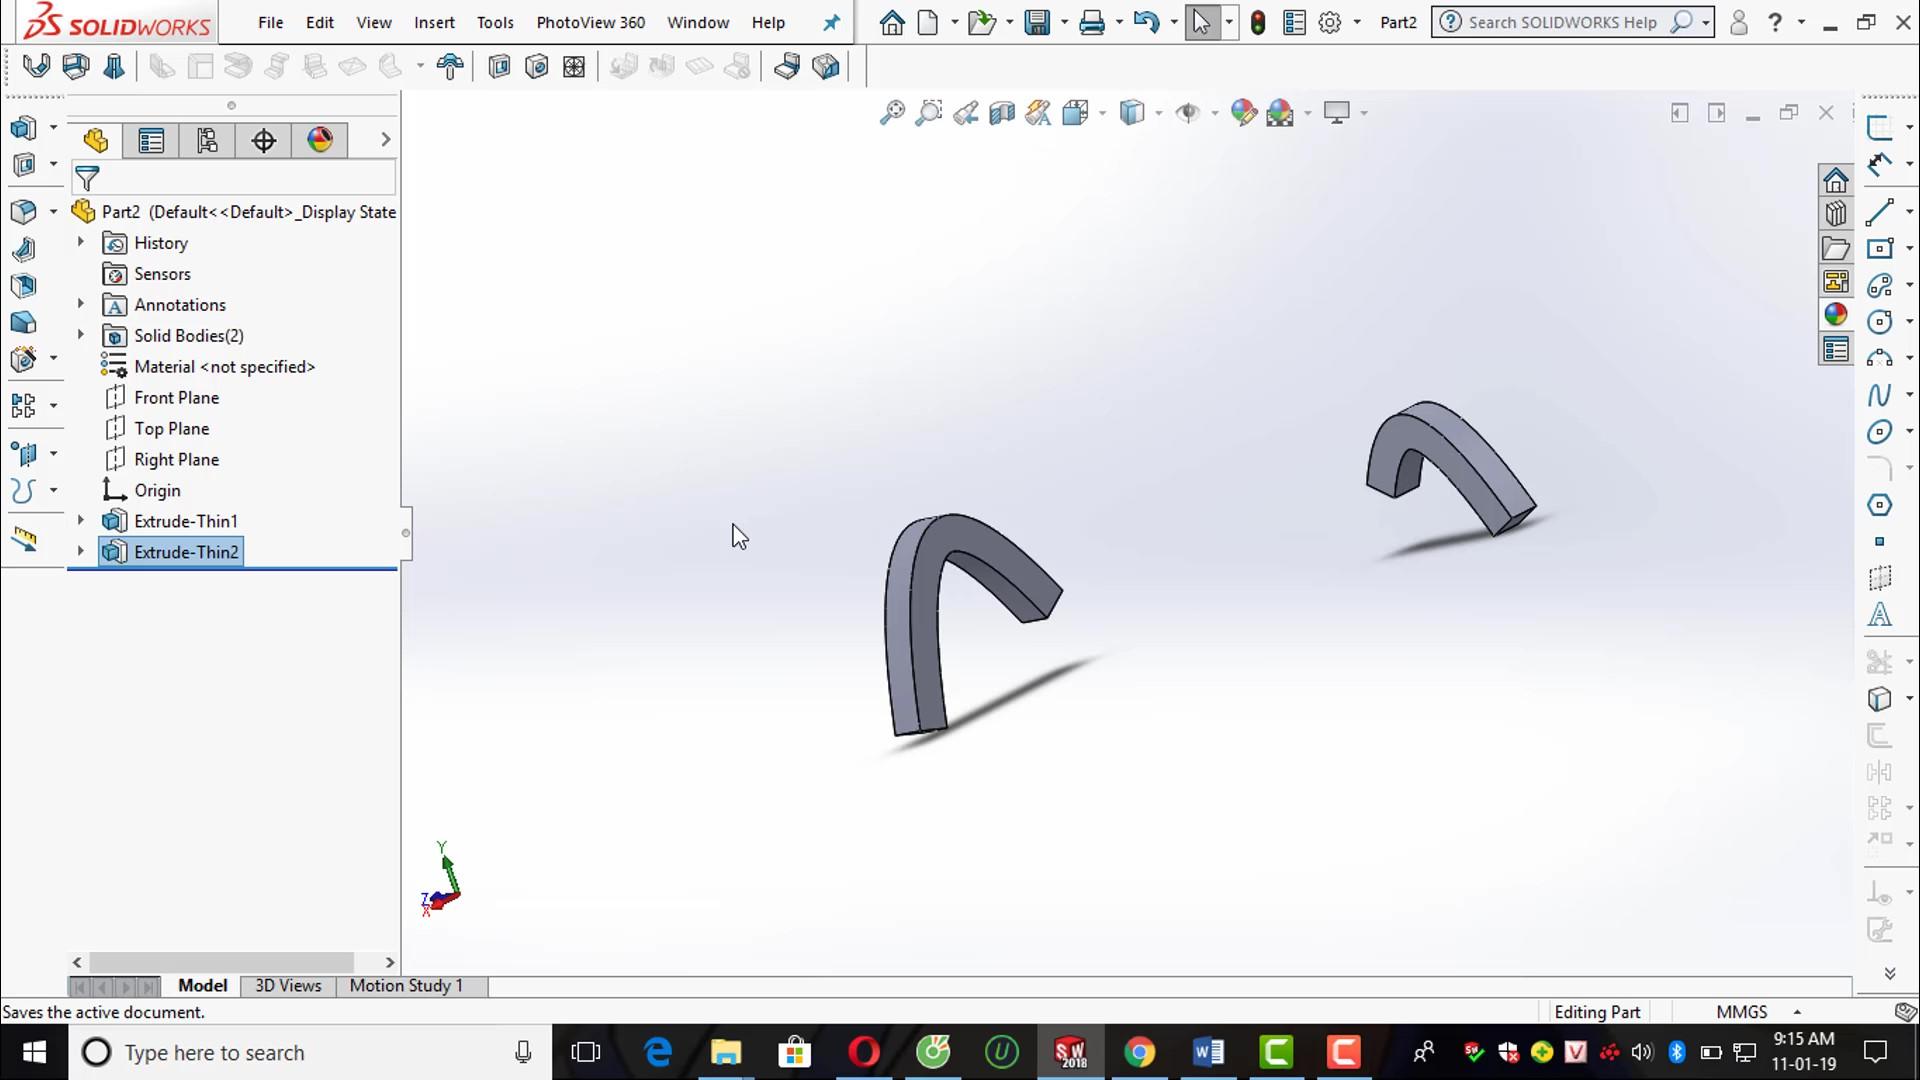The width and height of the screenshot is (1920, 1080).
Task: Switch to the Motion Study 1 tab
Action: coord(406,986)
